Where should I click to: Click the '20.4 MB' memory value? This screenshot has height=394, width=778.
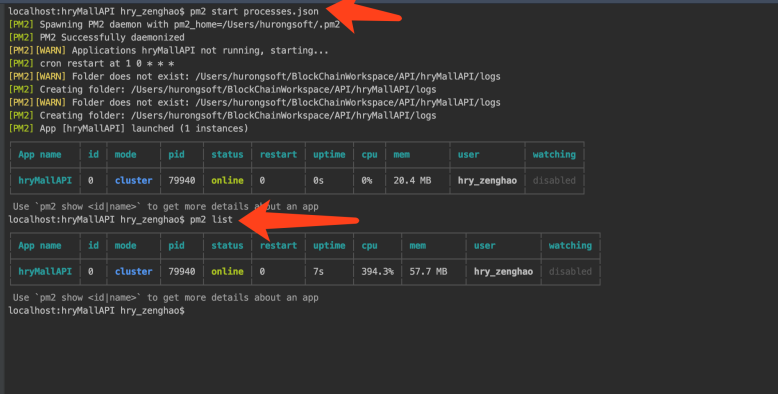point(412,181)
